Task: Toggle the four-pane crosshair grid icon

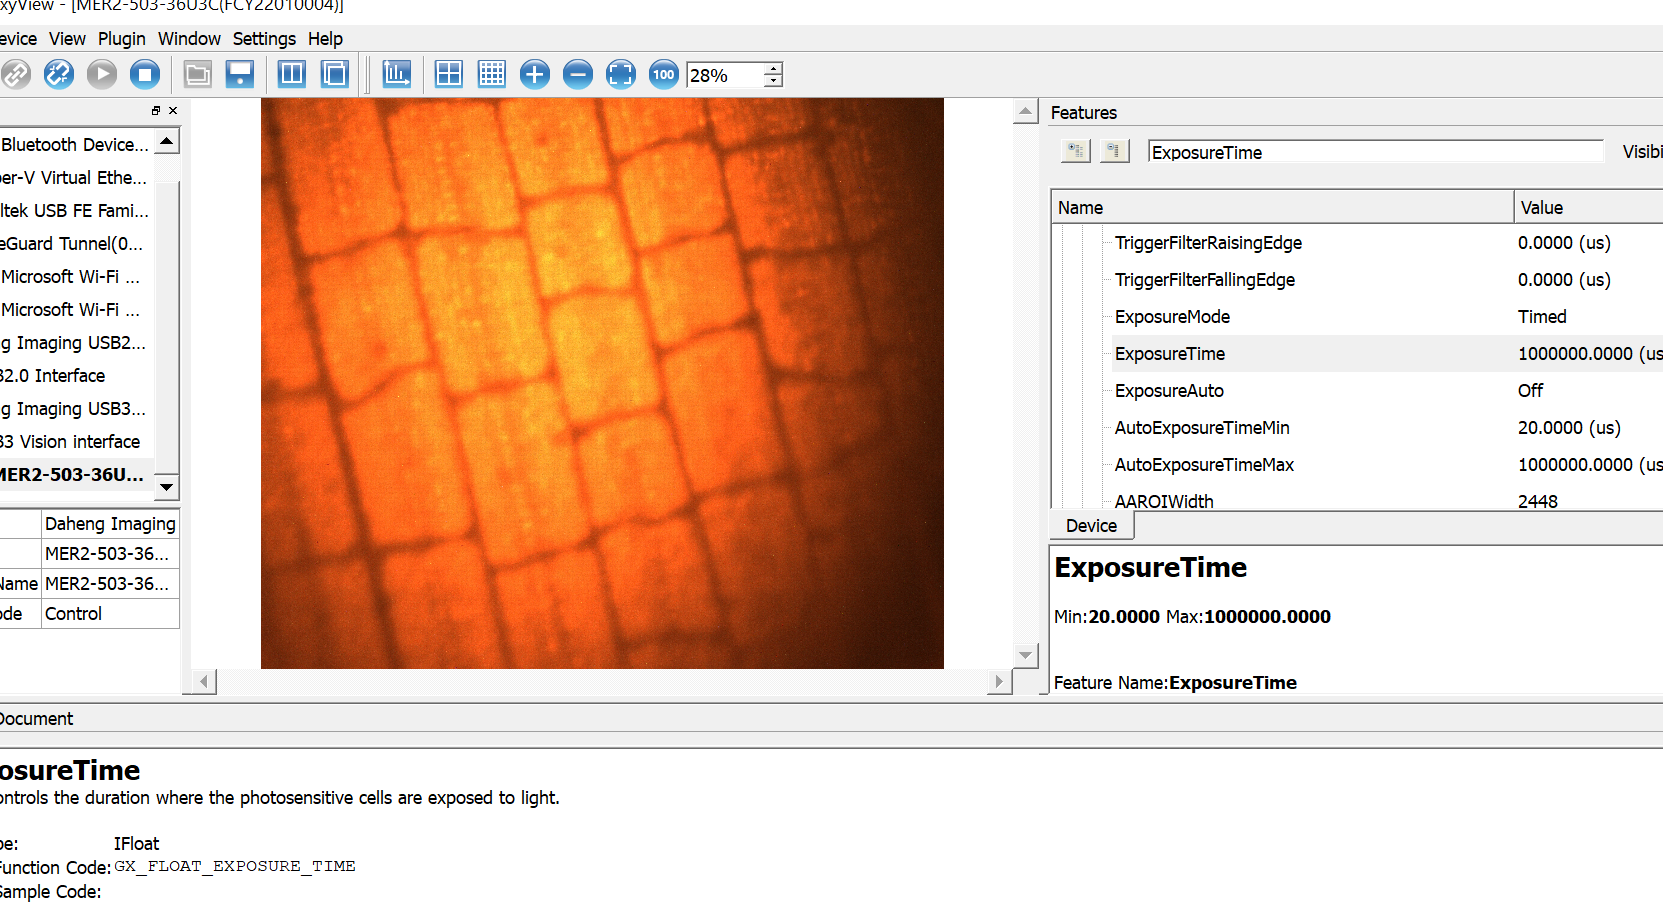Action: [449, 74]
